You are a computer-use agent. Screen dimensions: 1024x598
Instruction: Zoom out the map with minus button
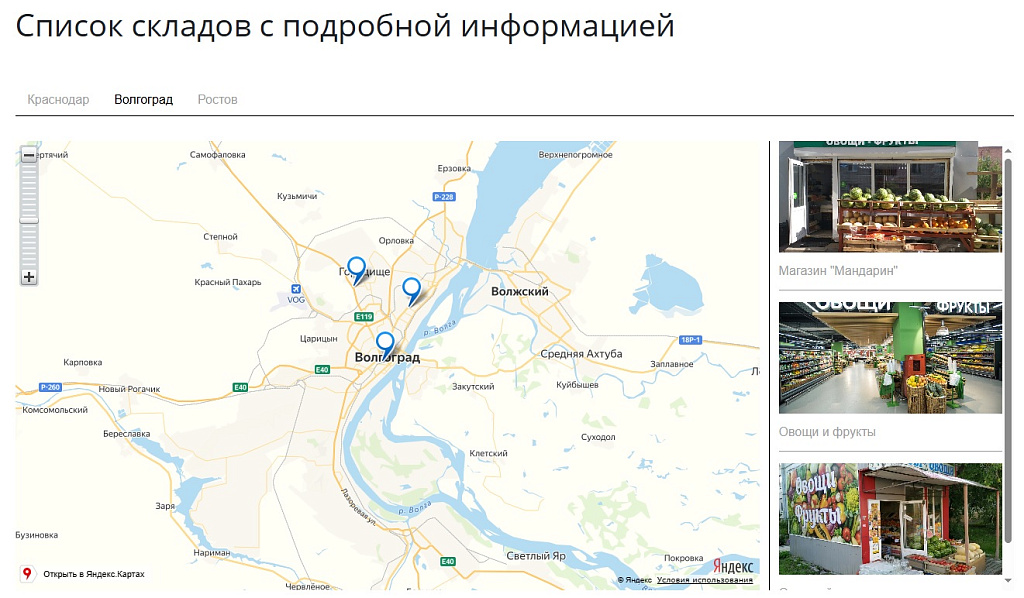(x=29, y=155)
